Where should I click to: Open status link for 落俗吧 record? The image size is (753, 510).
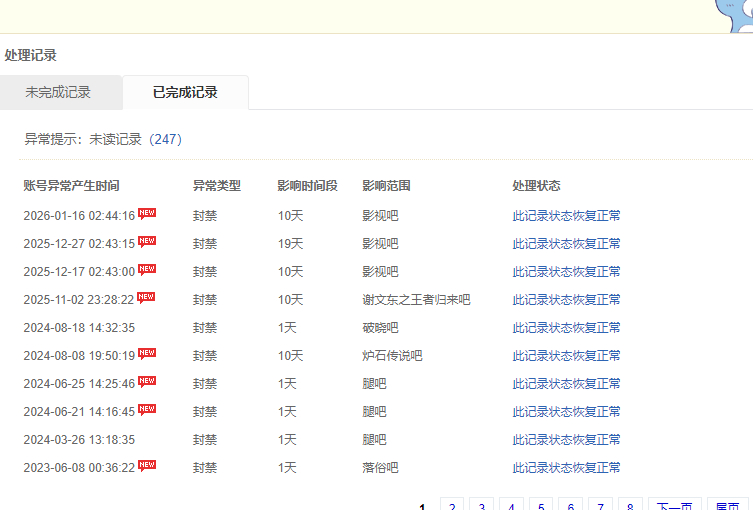(566, 468)
